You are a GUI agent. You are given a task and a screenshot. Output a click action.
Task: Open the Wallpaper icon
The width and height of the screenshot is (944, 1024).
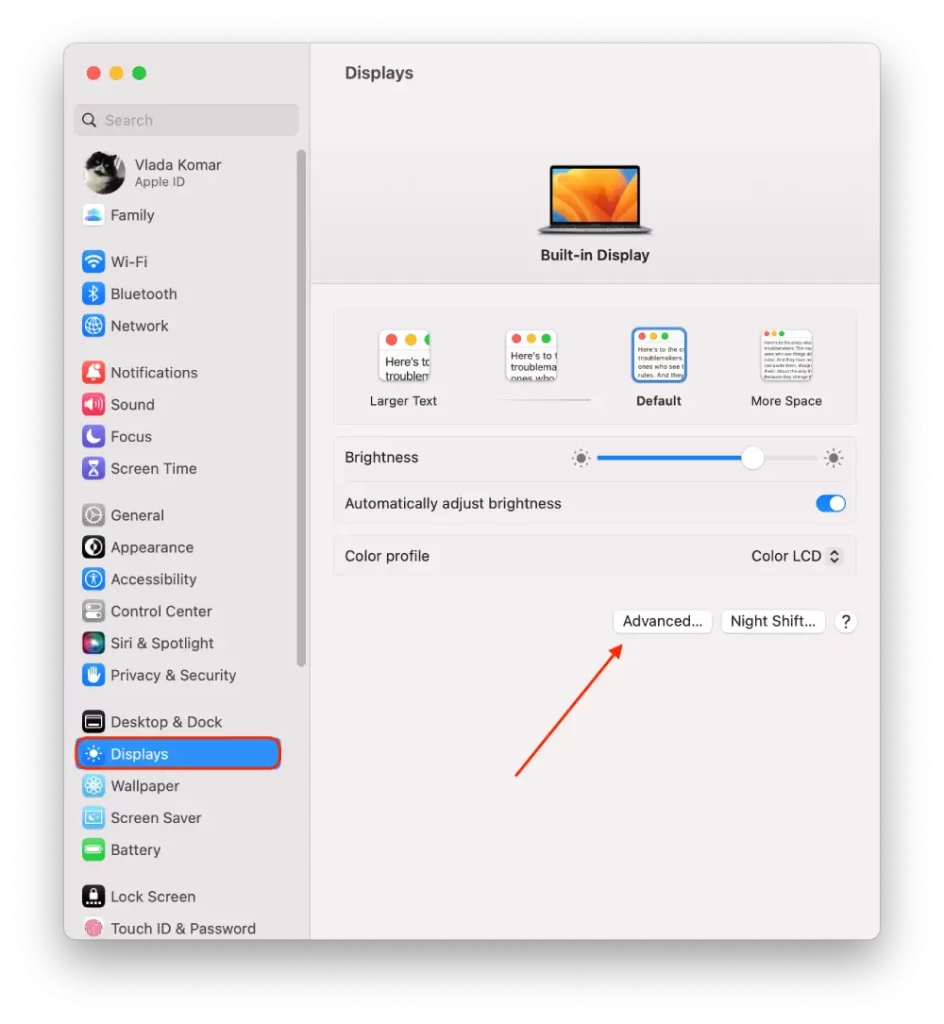tap(93, 786)
